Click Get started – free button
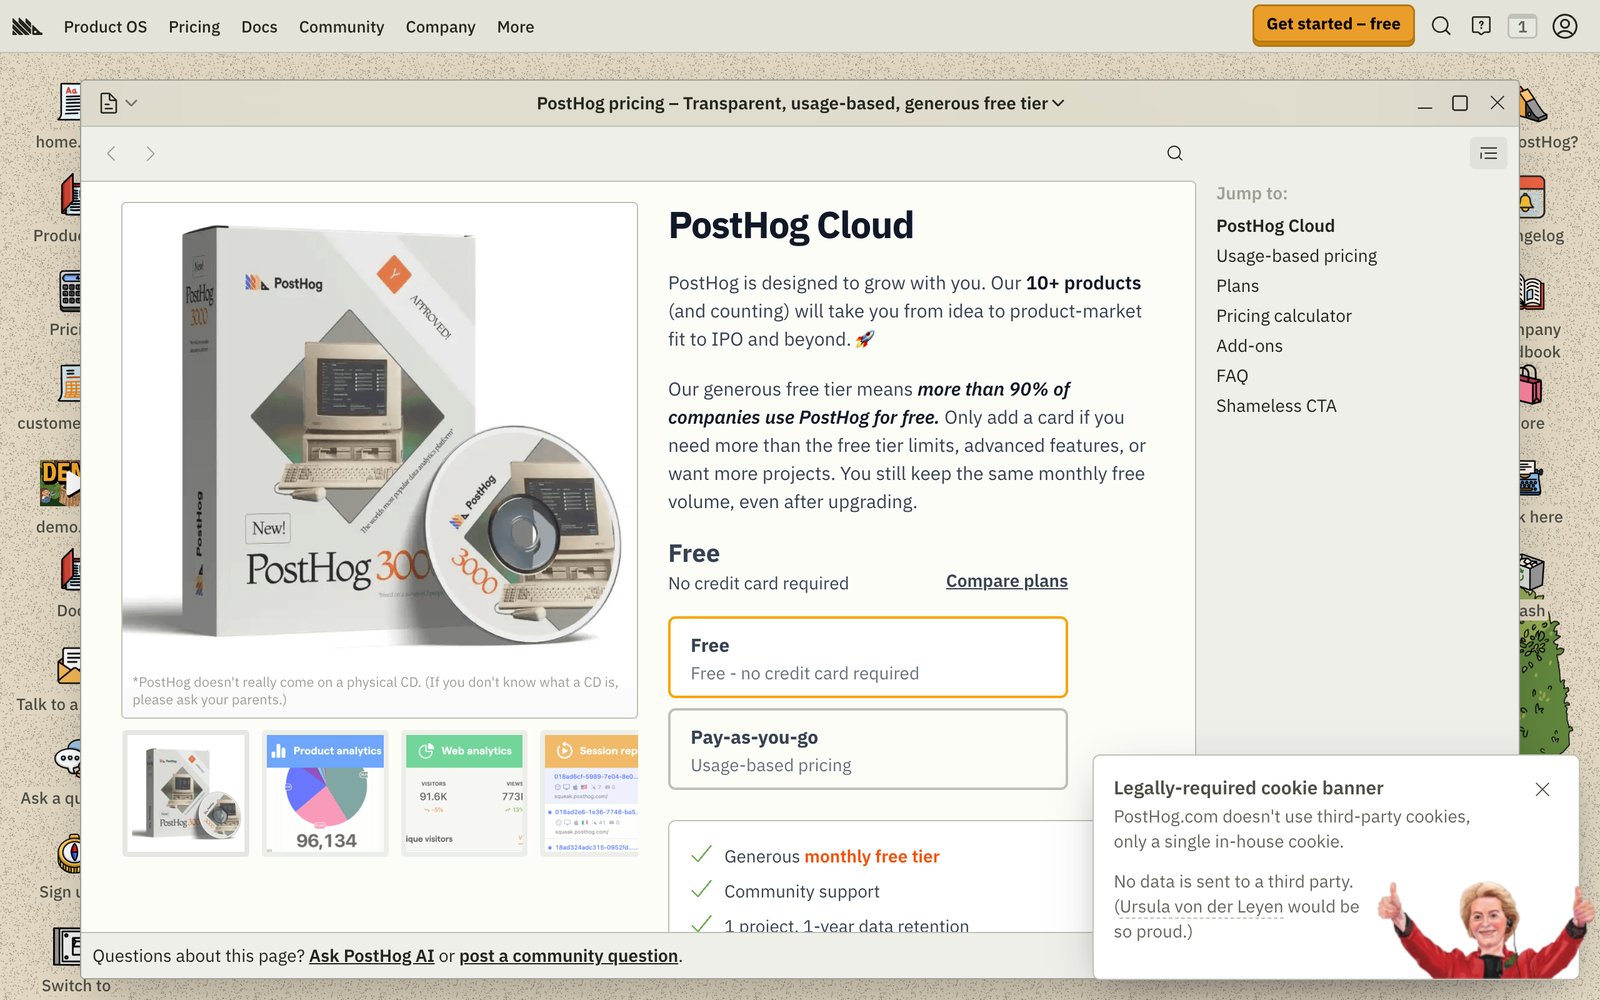 (x=1333, y=25)
